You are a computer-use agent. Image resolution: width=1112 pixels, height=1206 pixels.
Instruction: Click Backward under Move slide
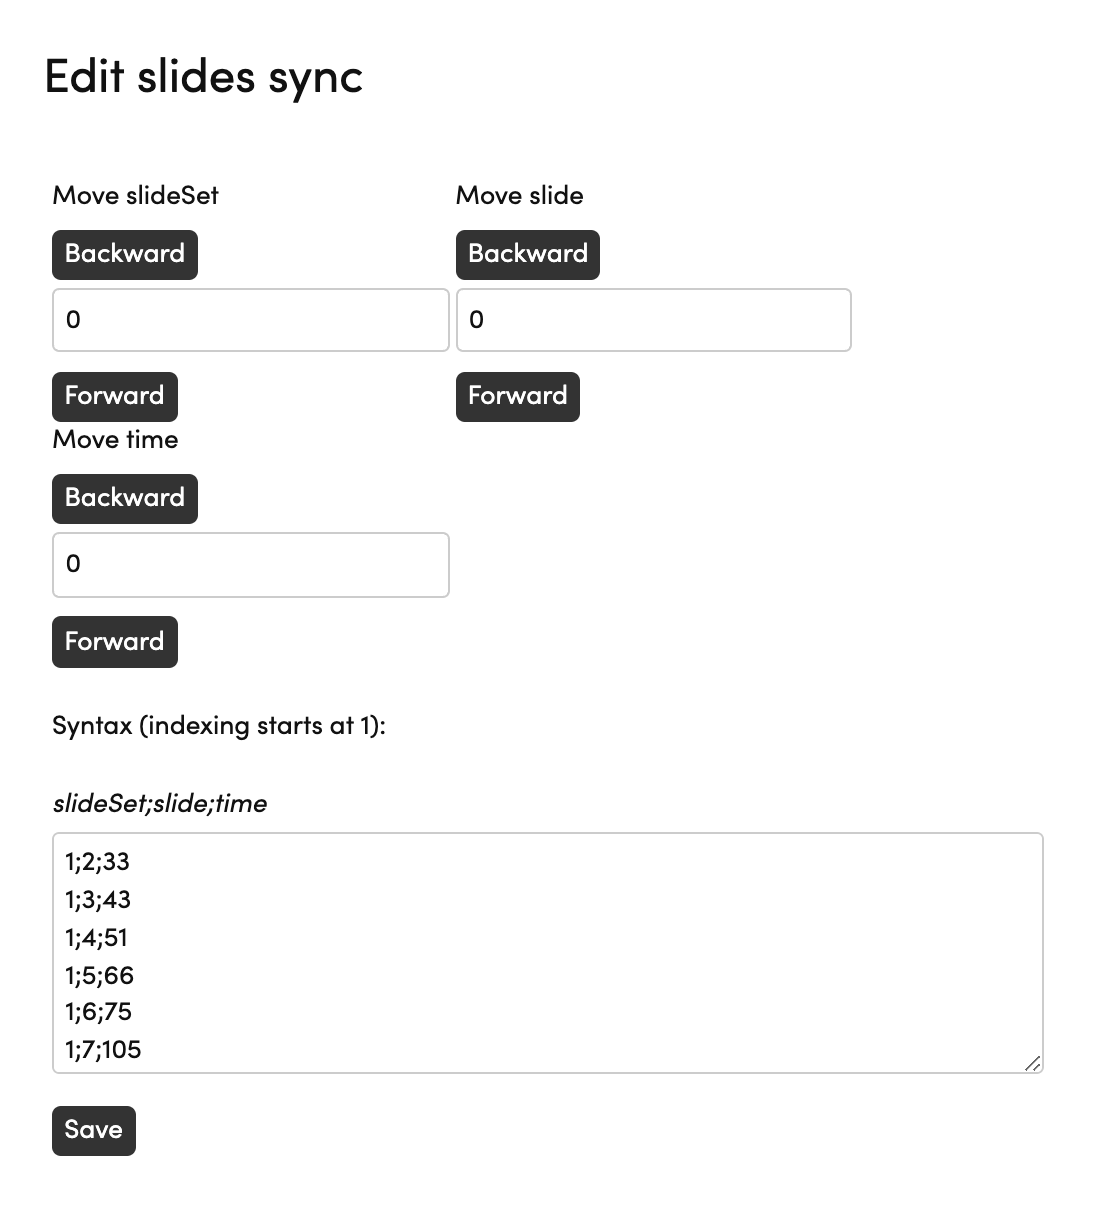click(x=527, y=254)
